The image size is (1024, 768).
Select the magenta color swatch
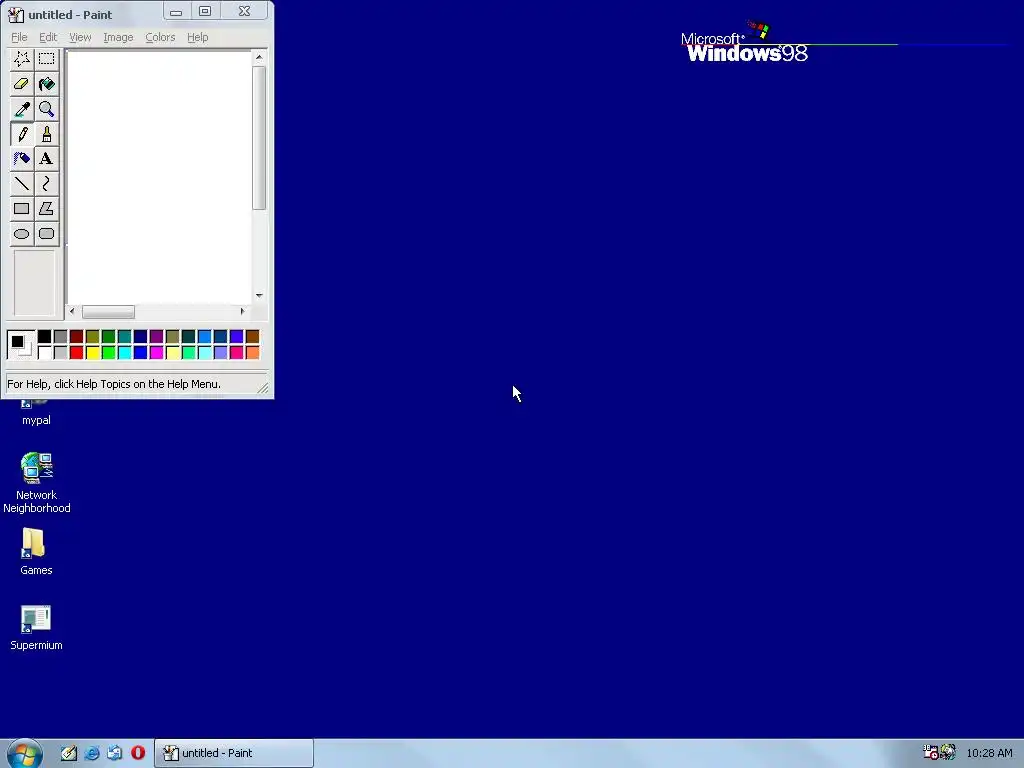(157, 353)
